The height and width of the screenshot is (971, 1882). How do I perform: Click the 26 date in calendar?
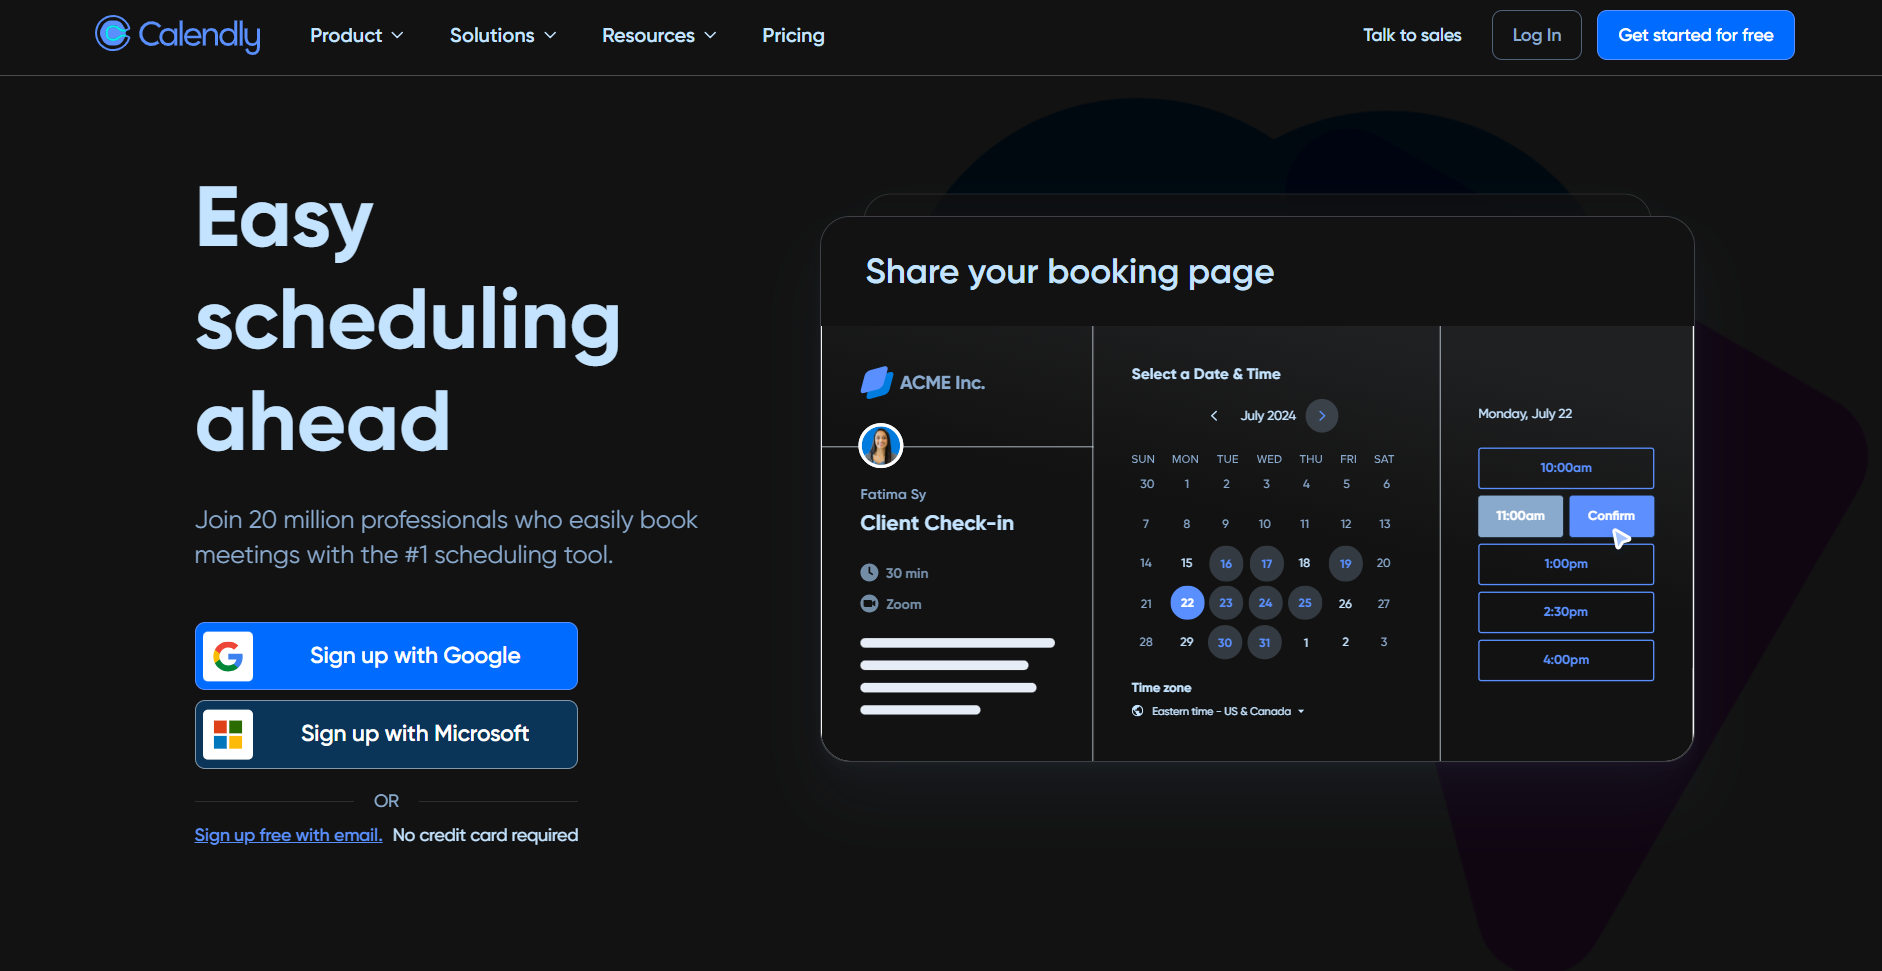coord(1345,603)
